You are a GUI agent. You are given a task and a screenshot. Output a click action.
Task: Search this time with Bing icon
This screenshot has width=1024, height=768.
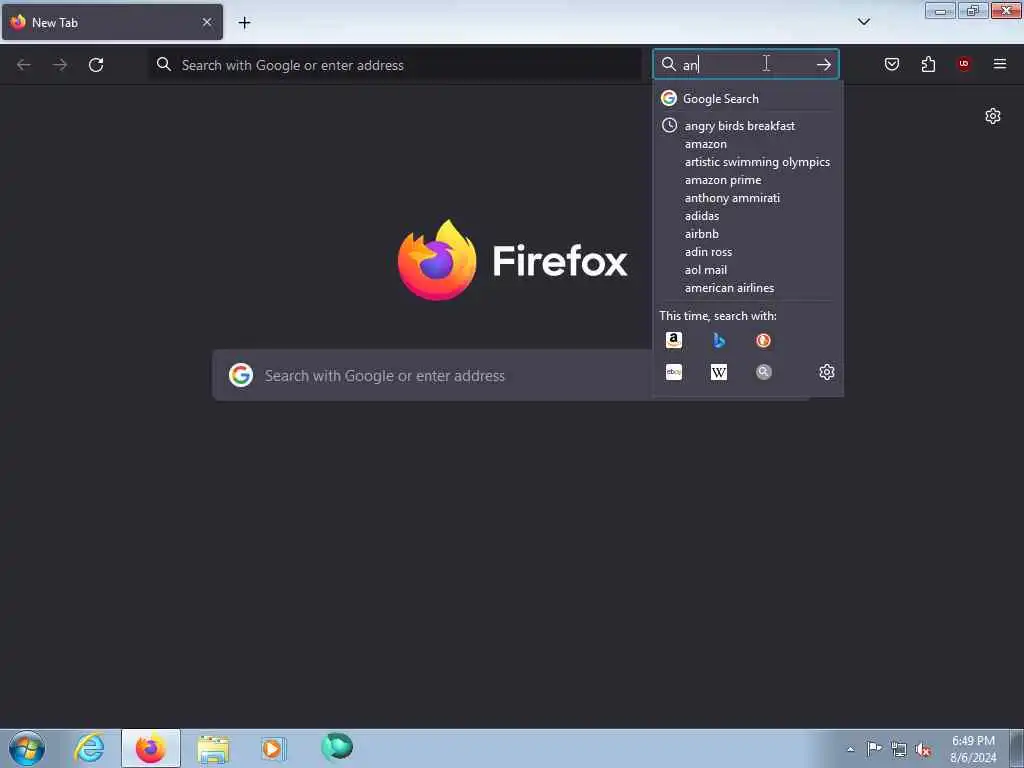click(718, 340)
